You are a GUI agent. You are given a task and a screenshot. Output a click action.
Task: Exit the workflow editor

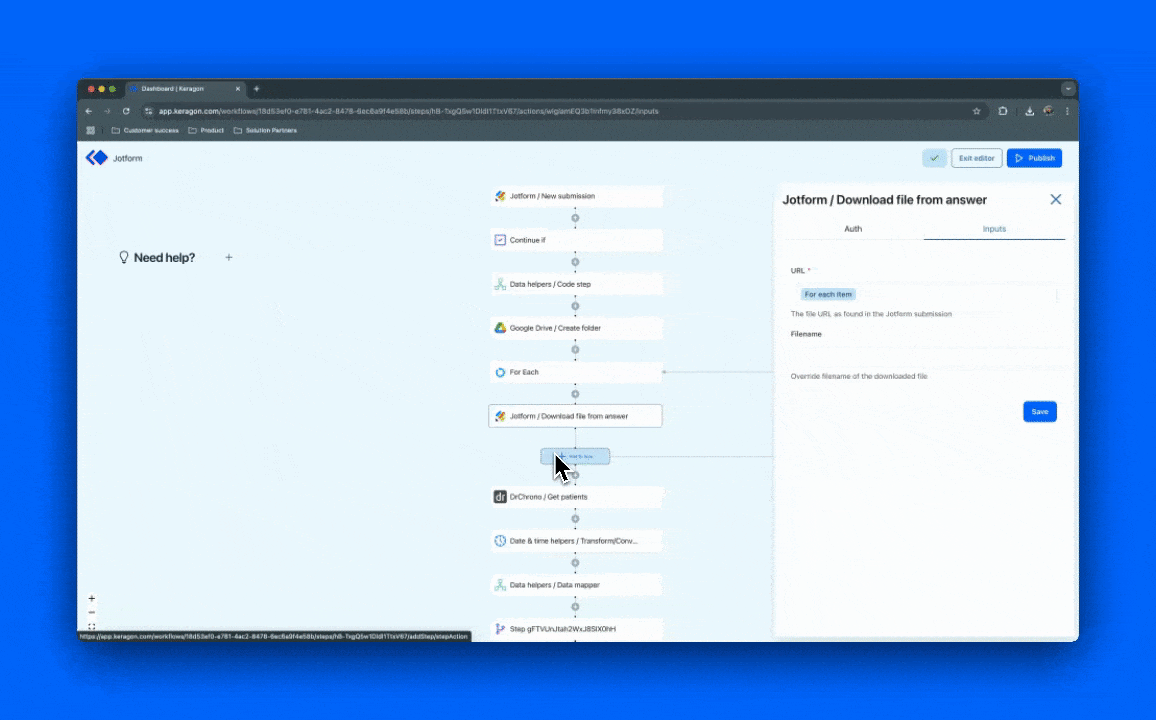click(x=976, y=158)
